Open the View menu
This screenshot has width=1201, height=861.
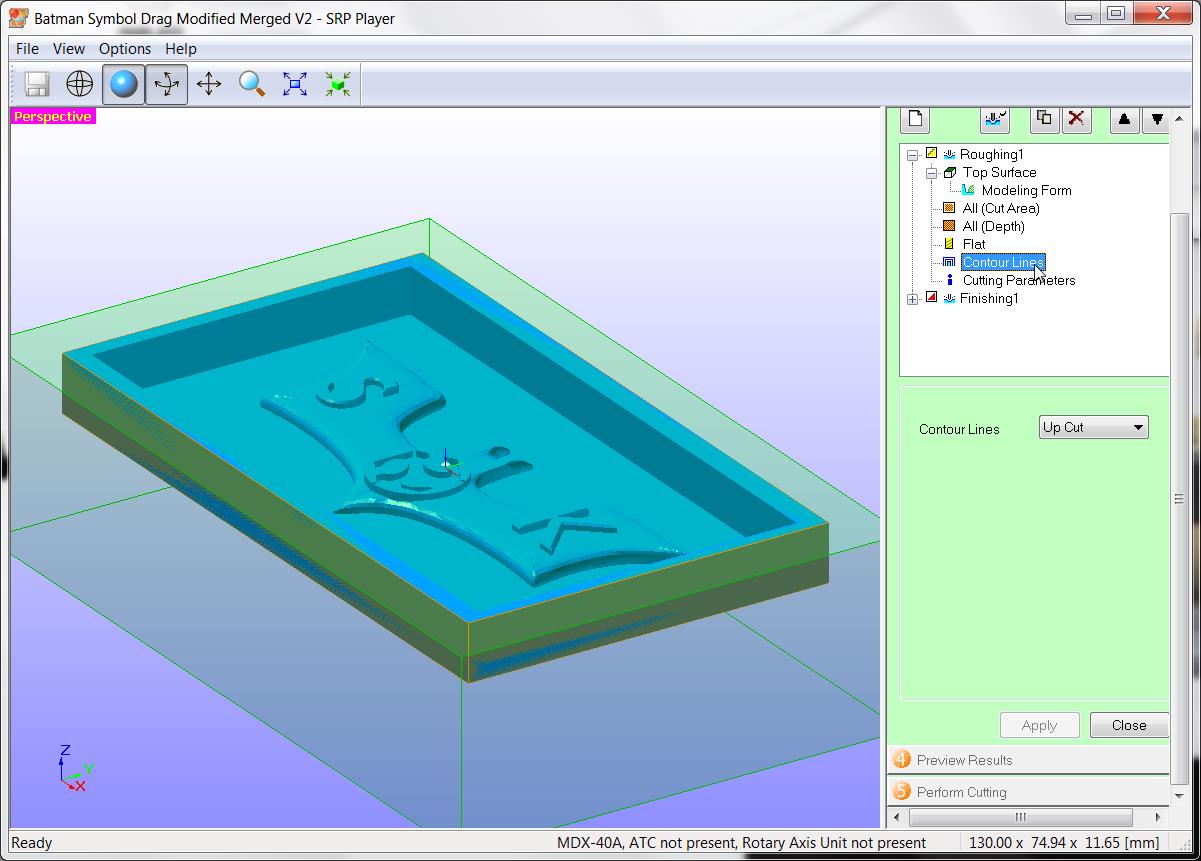(x=69, y=48)
